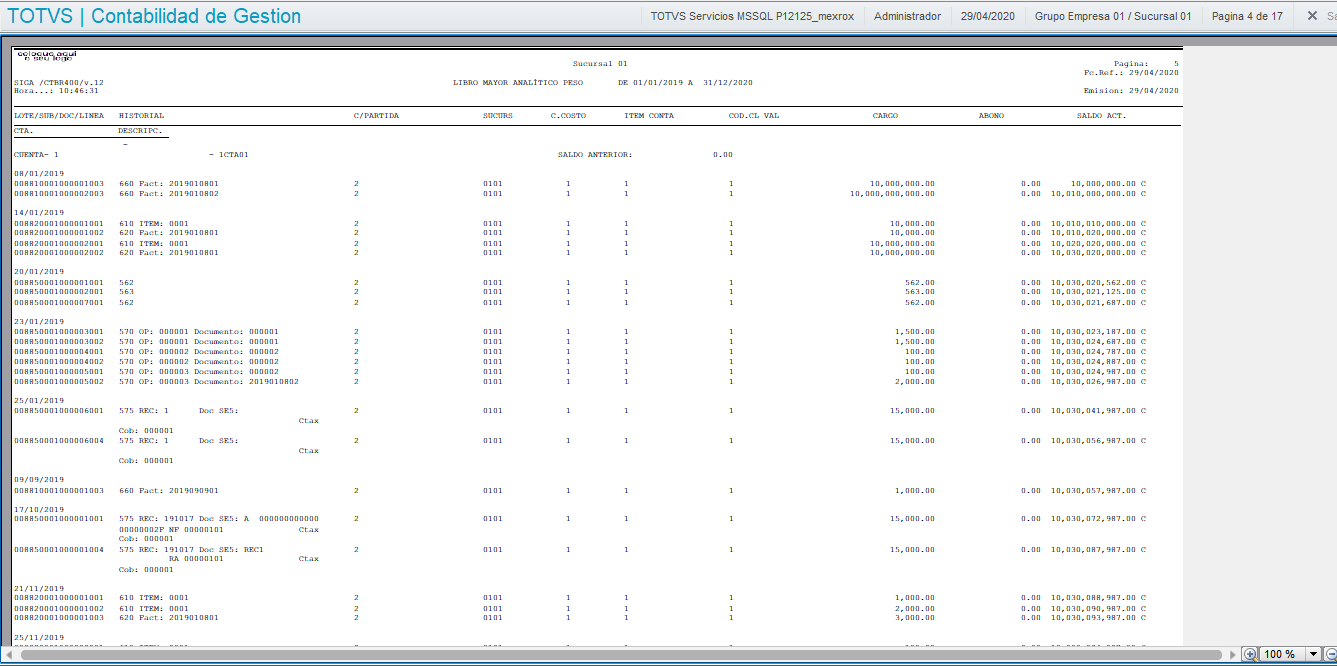Open the 100 % zoom level dropdown arrow
Image resolution: width=1337 pixels, height=666 pixels.
(1314, 654)
